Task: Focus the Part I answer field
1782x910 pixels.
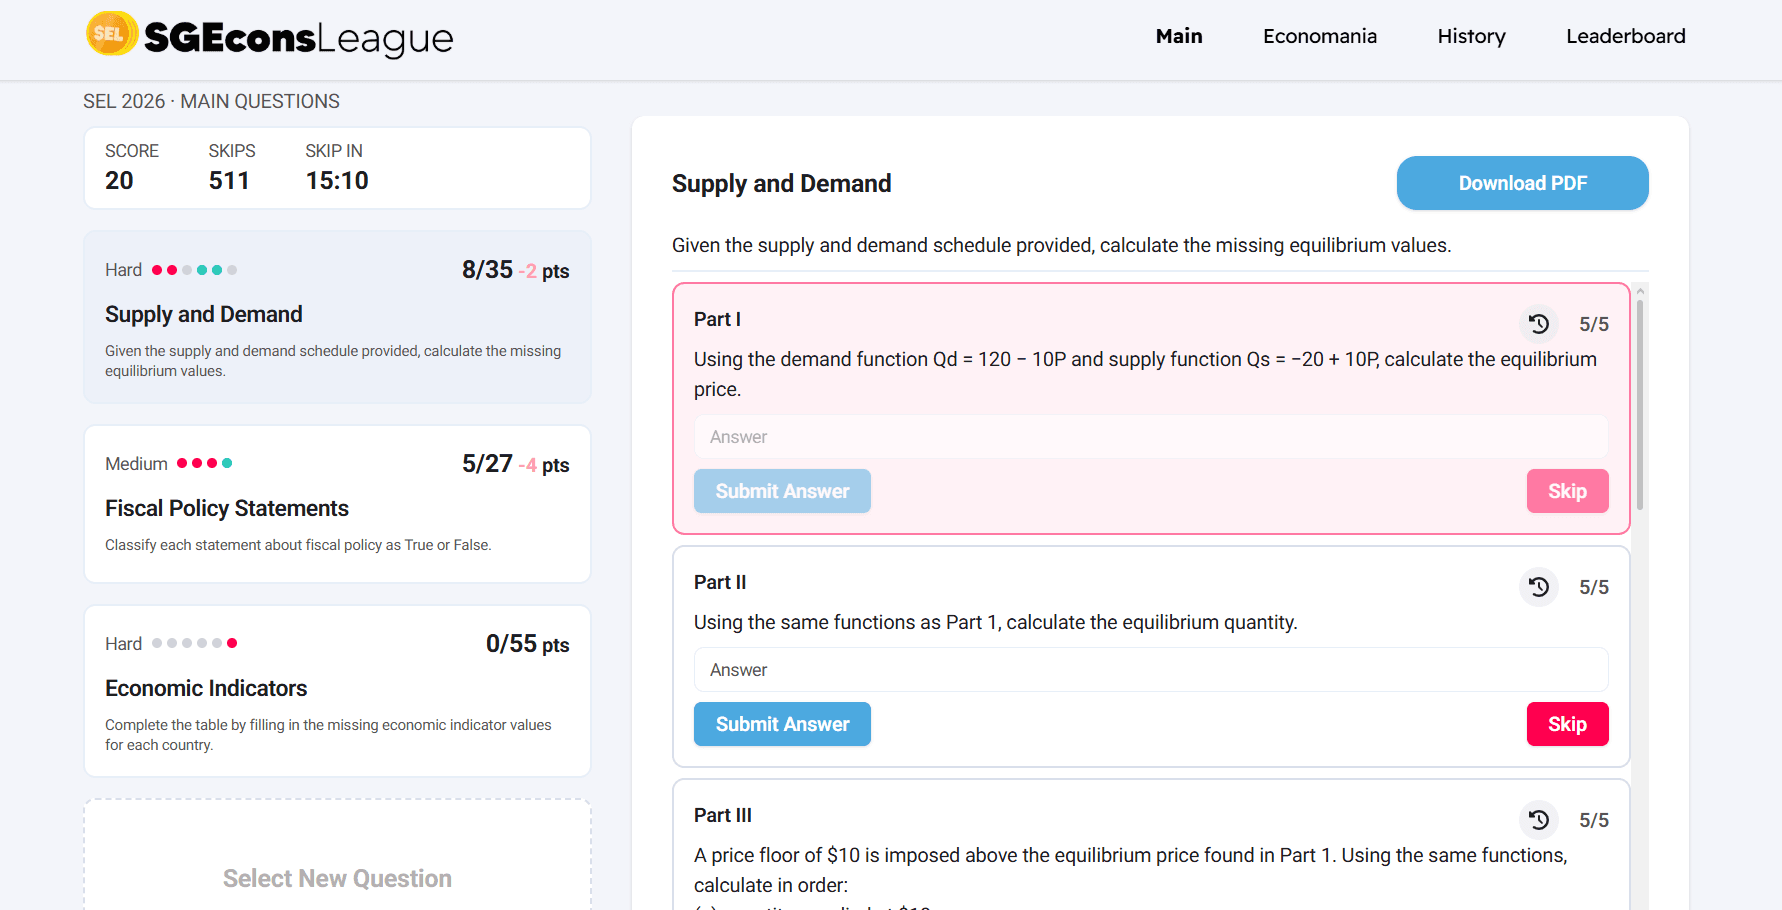Action: [x=1151, y=437]
